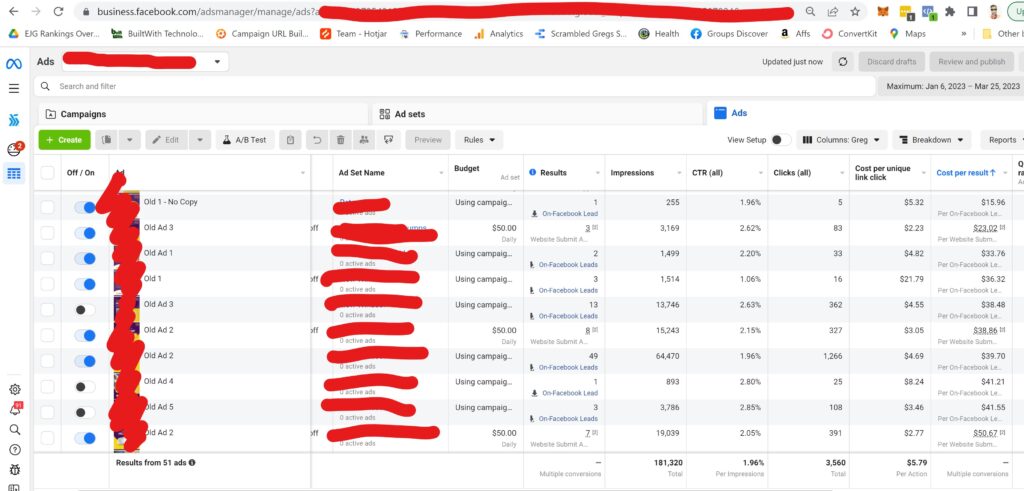Viewport: 1024px width, 491px height.
Task: Click the sidebar search magnifier icon
Action: [x=14, y=430]
